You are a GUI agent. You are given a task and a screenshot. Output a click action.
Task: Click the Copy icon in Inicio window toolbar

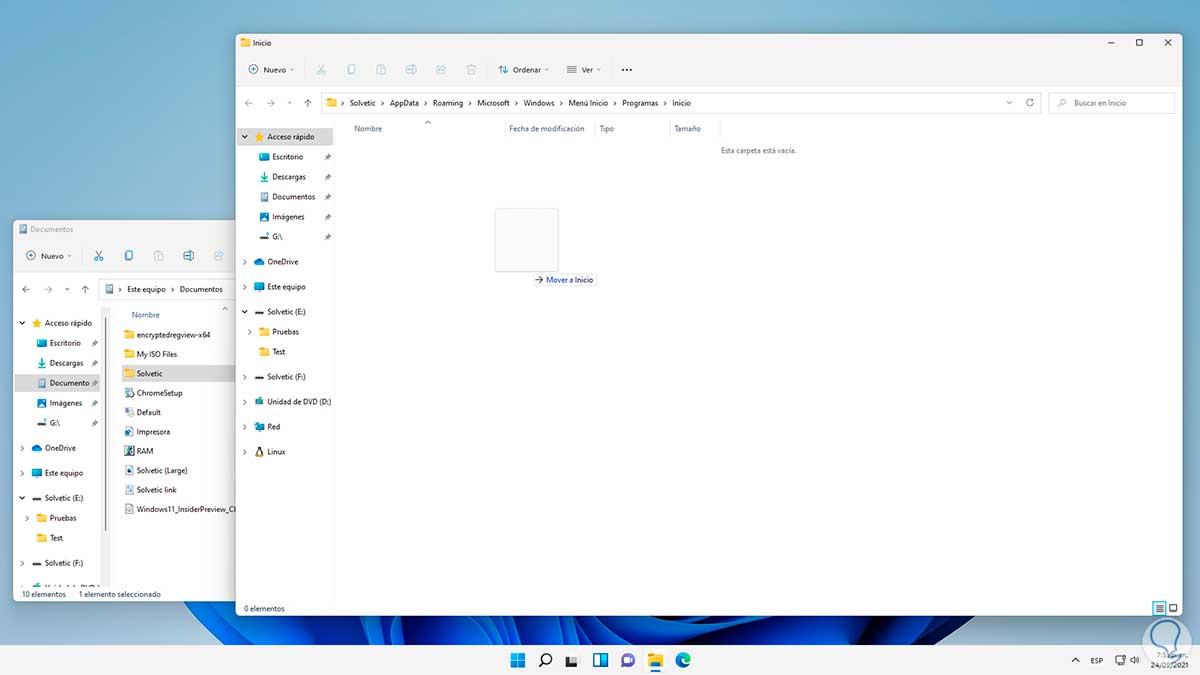click(x=351, y=70)
